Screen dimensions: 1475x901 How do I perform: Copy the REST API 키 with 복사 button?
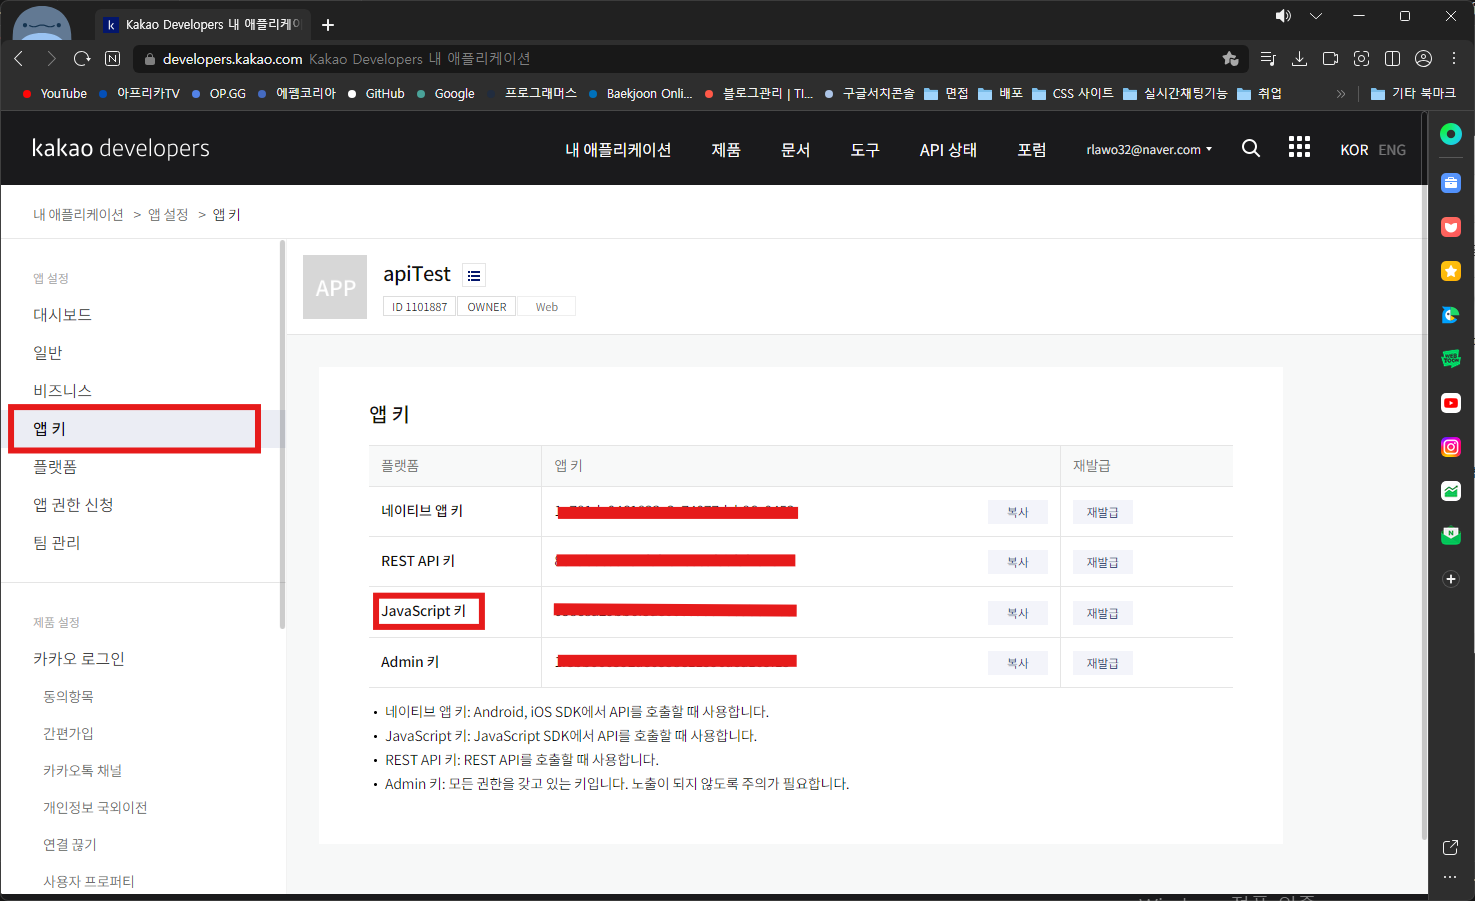point(1018,562)
